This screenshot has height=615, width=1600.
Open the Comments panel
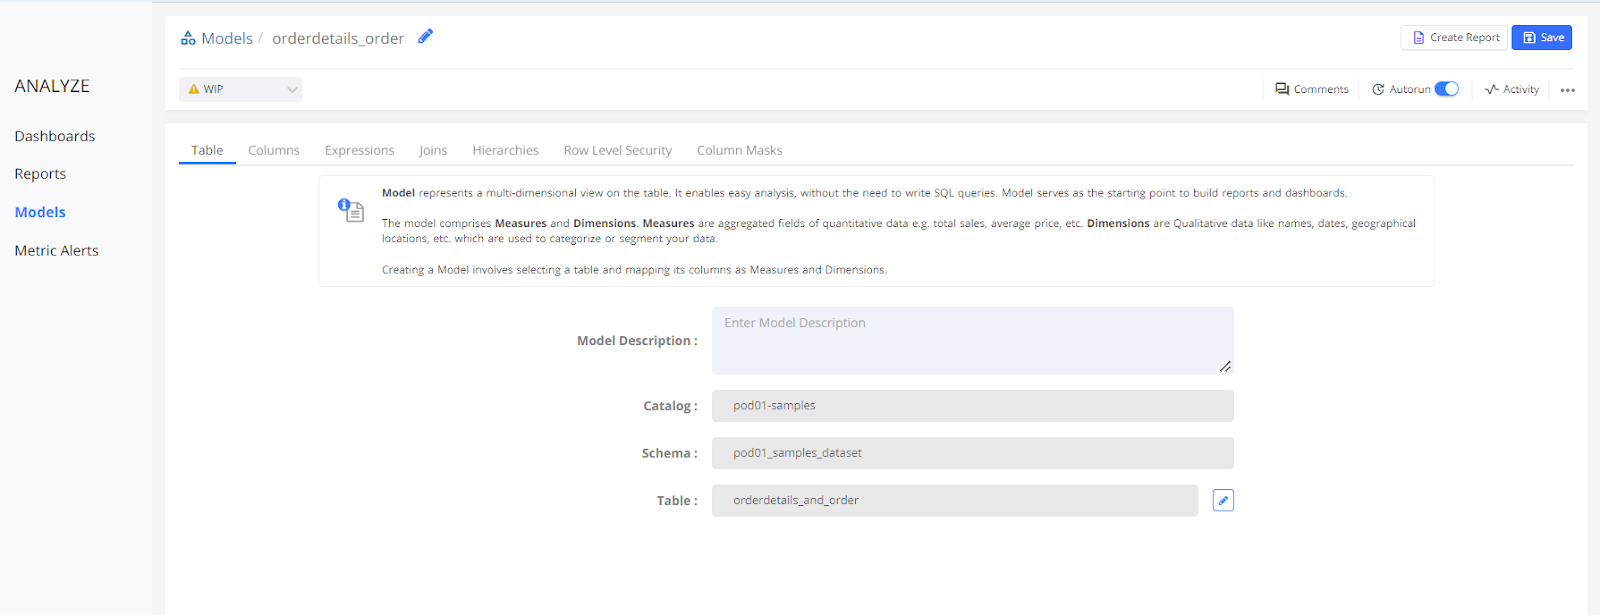click(1312, 89)
